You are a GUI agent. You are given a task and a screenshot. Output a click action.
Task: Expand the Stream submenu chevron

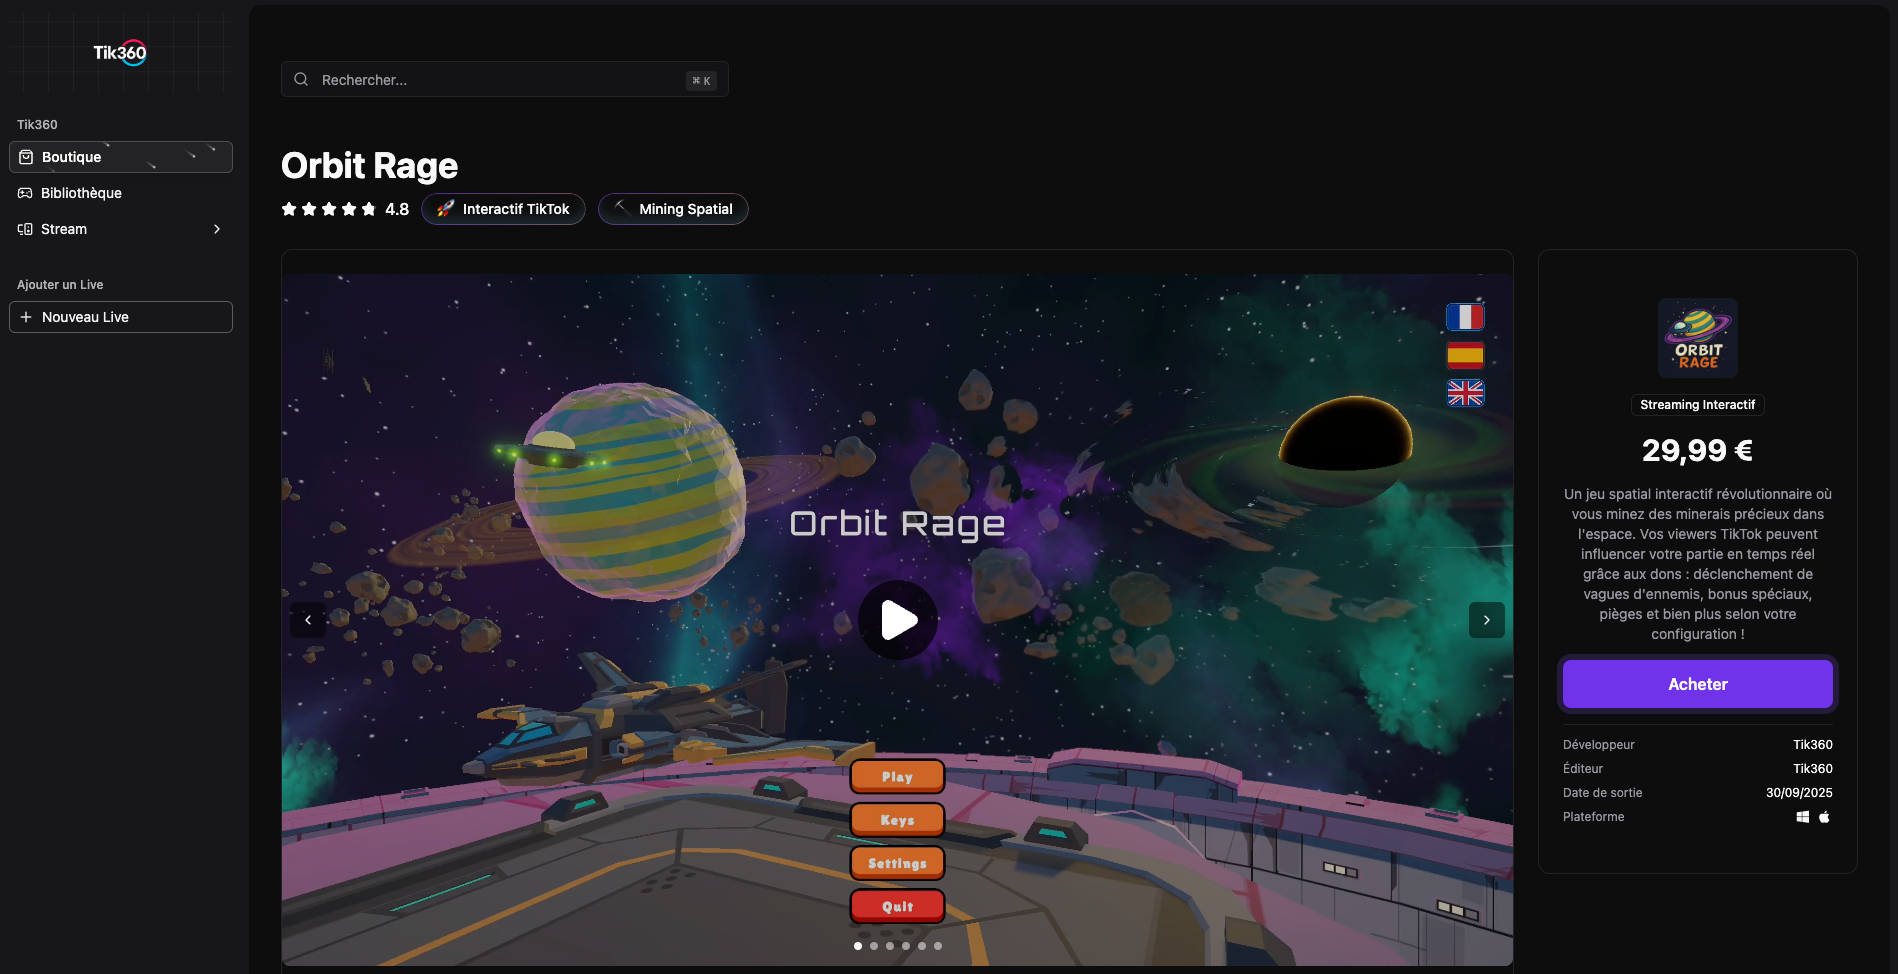pos(217,229)
